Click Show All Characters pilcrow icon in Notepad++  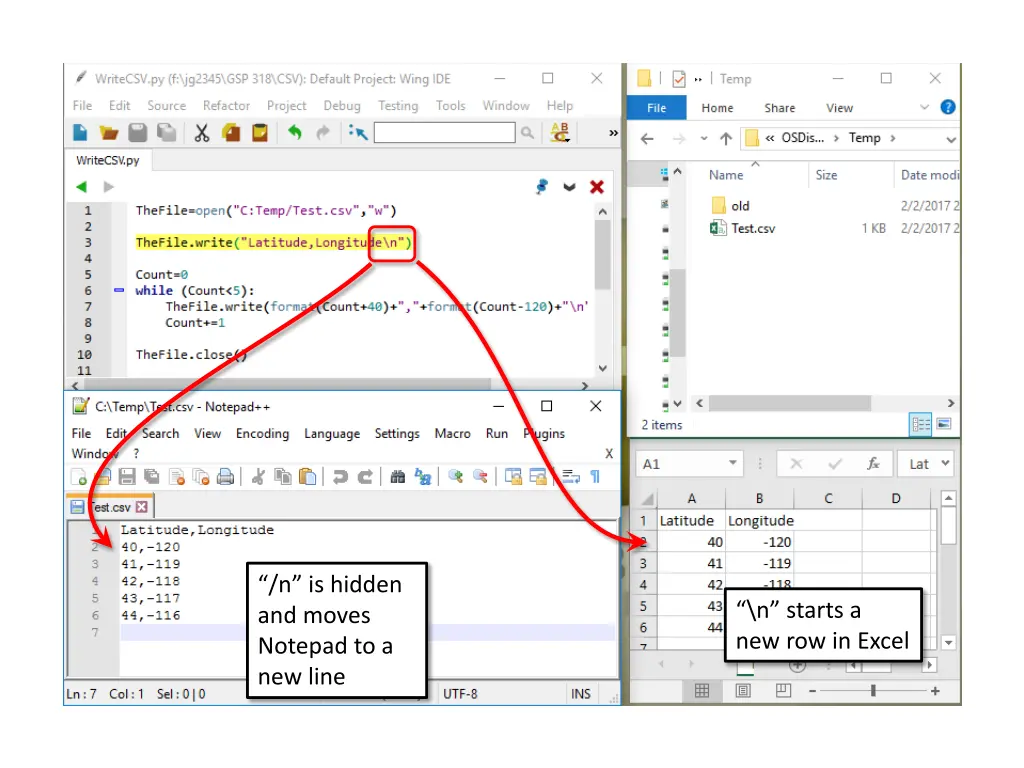click(x=596, y=477)
